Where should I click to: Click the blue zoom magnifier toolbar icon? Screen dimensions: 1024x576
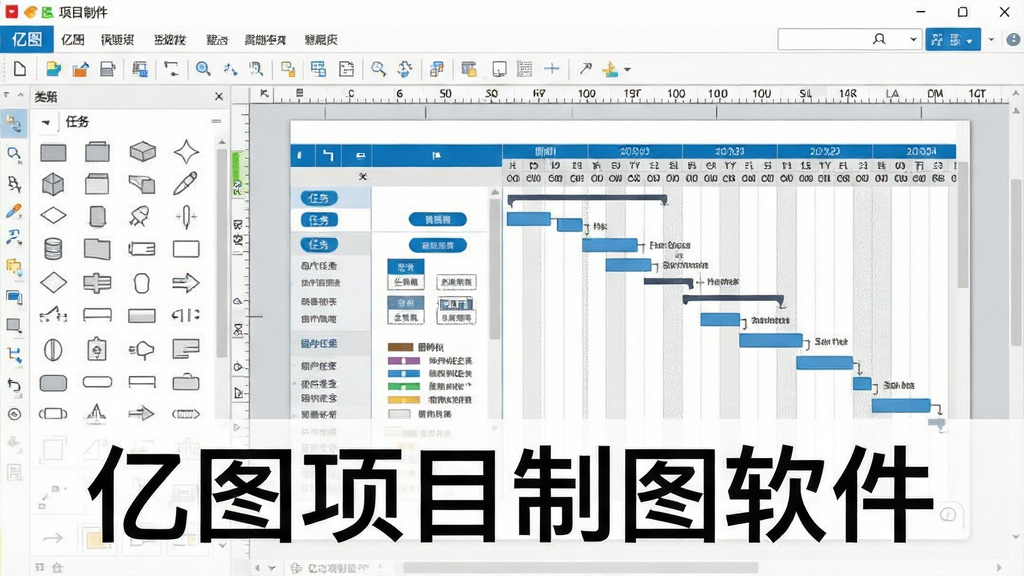[x=203, y=69]
